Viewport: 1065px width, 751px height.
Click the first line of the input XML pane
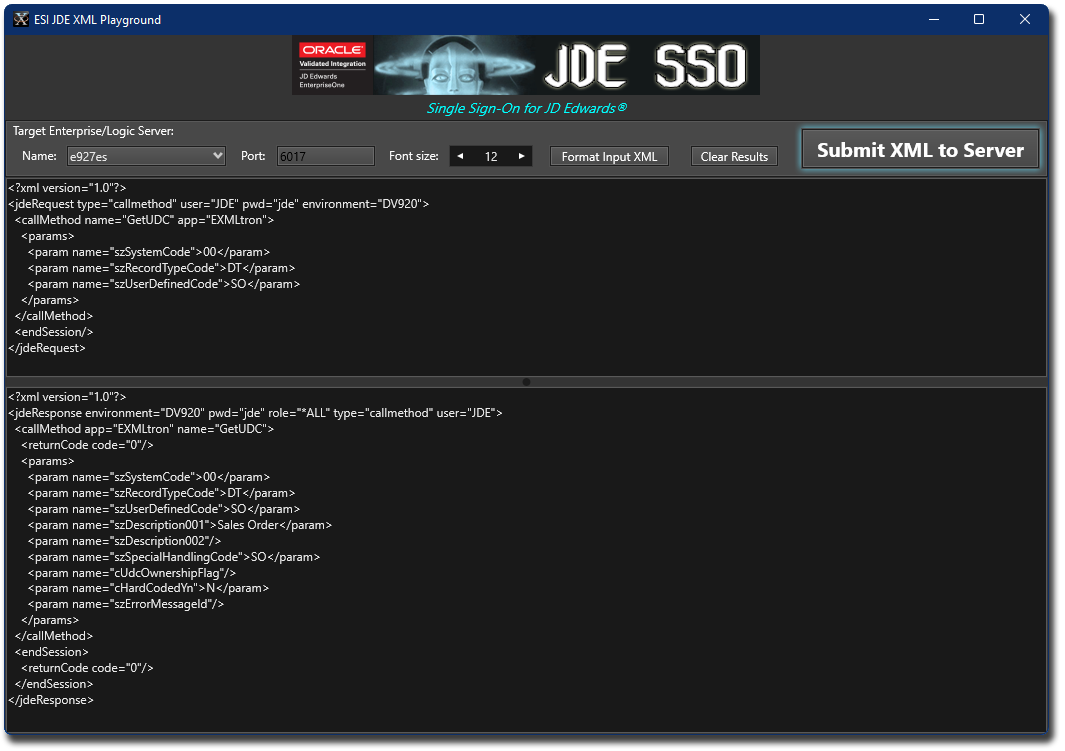67,188
